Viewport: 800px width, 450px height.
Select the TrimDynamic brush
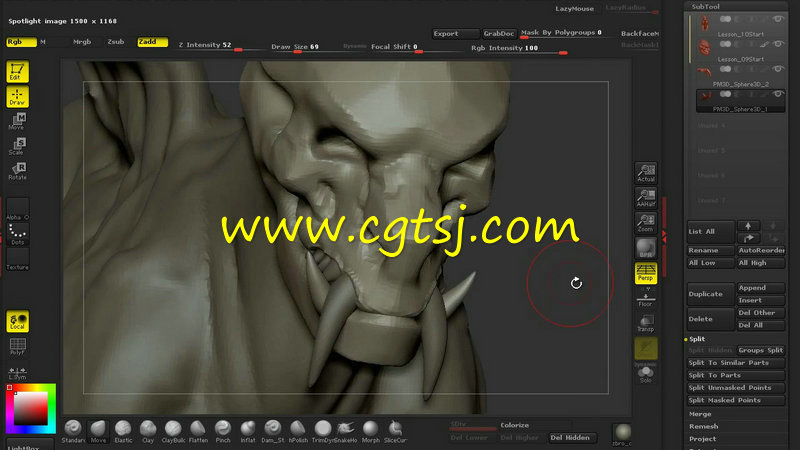322,432
